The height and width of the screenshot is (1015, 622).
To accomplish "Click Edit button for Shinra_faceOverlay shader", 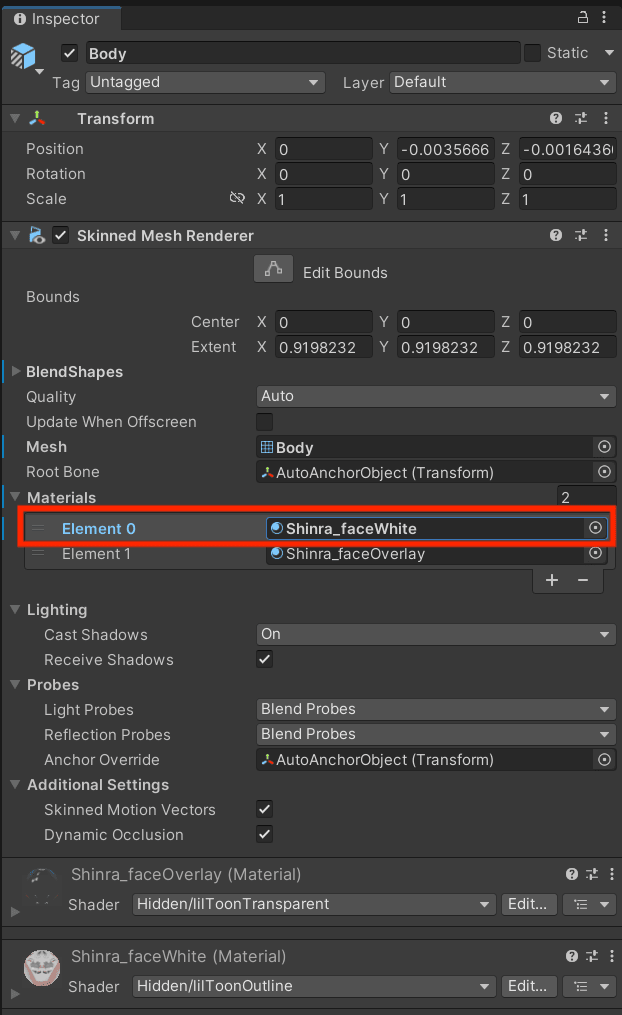I will tap(528, 904).
